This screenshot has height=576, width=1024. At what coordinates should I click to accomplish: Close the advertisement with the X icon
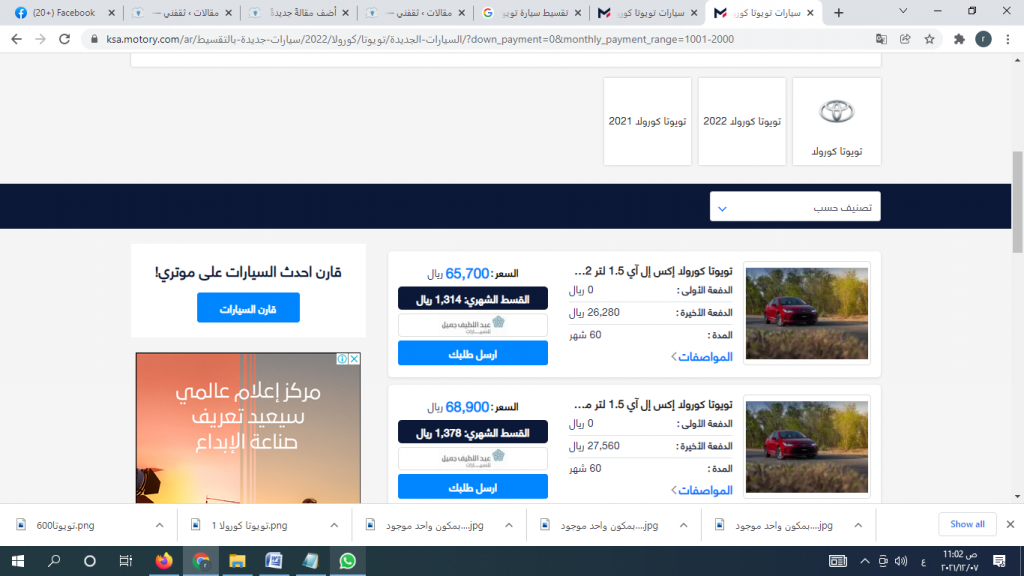click(x=354, y=359)
